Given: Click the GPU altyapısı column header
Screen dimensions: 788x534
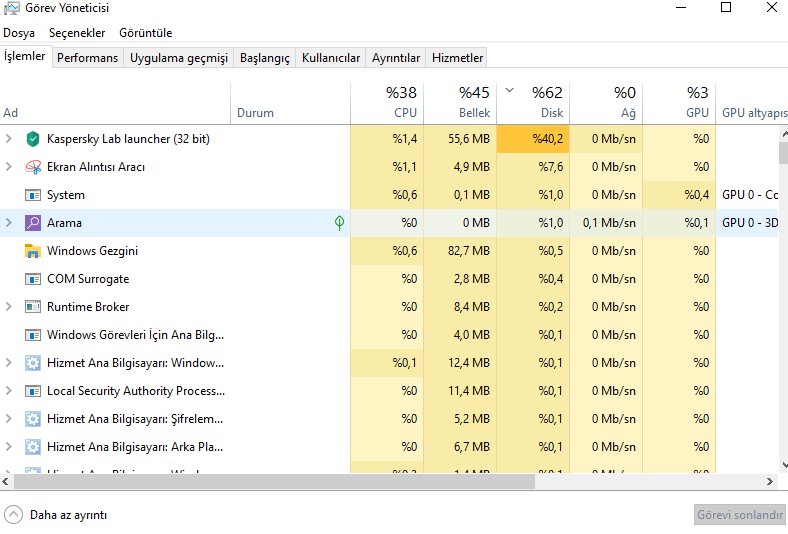Looking at the screenshot, I should tap(752, 103).
